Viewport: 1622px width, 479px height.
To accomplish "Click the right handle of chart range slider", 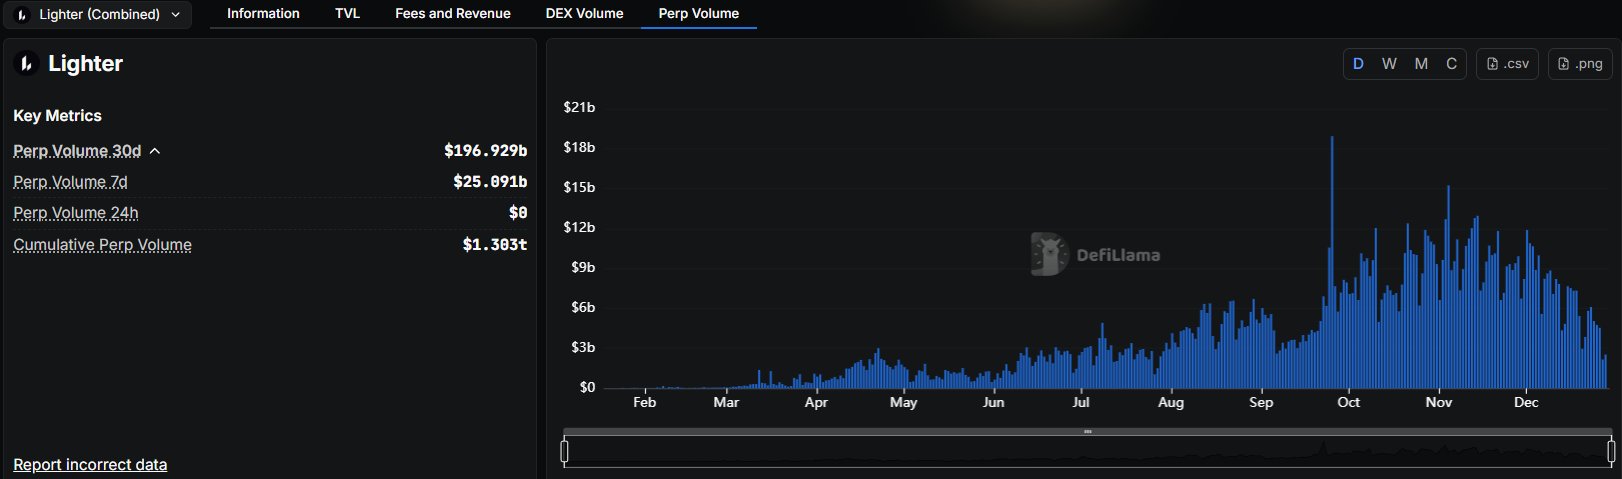I will coord(1611,452).
